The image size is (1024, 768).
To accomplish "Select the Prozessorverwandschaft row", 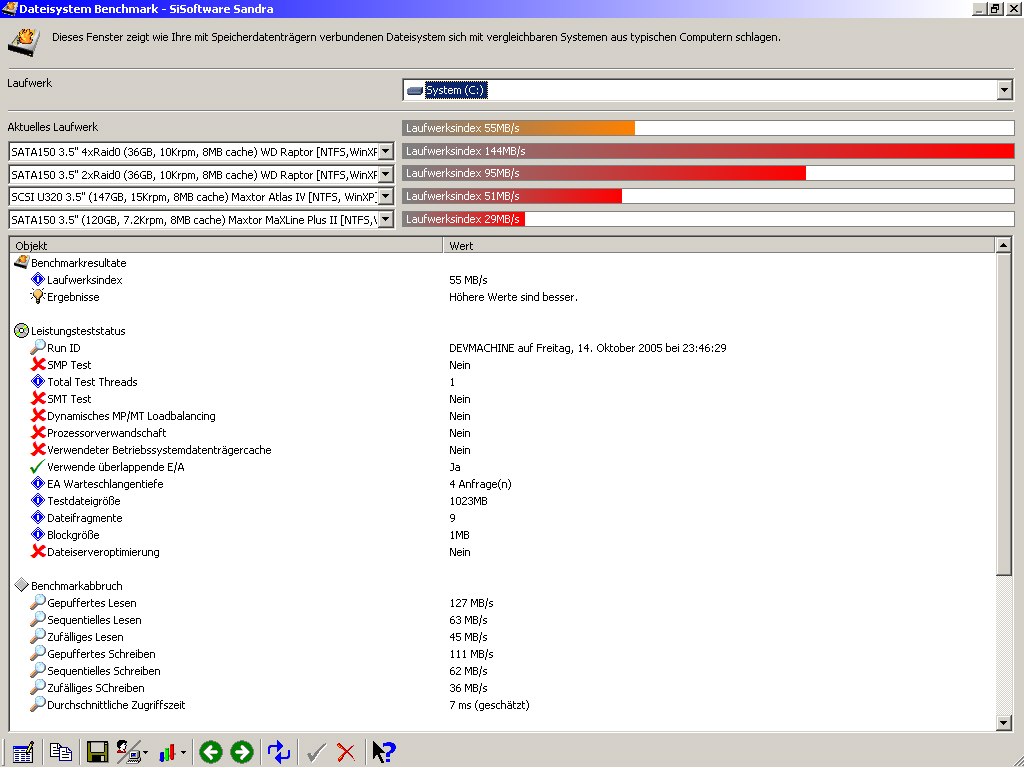I will (x=503, y=432).
